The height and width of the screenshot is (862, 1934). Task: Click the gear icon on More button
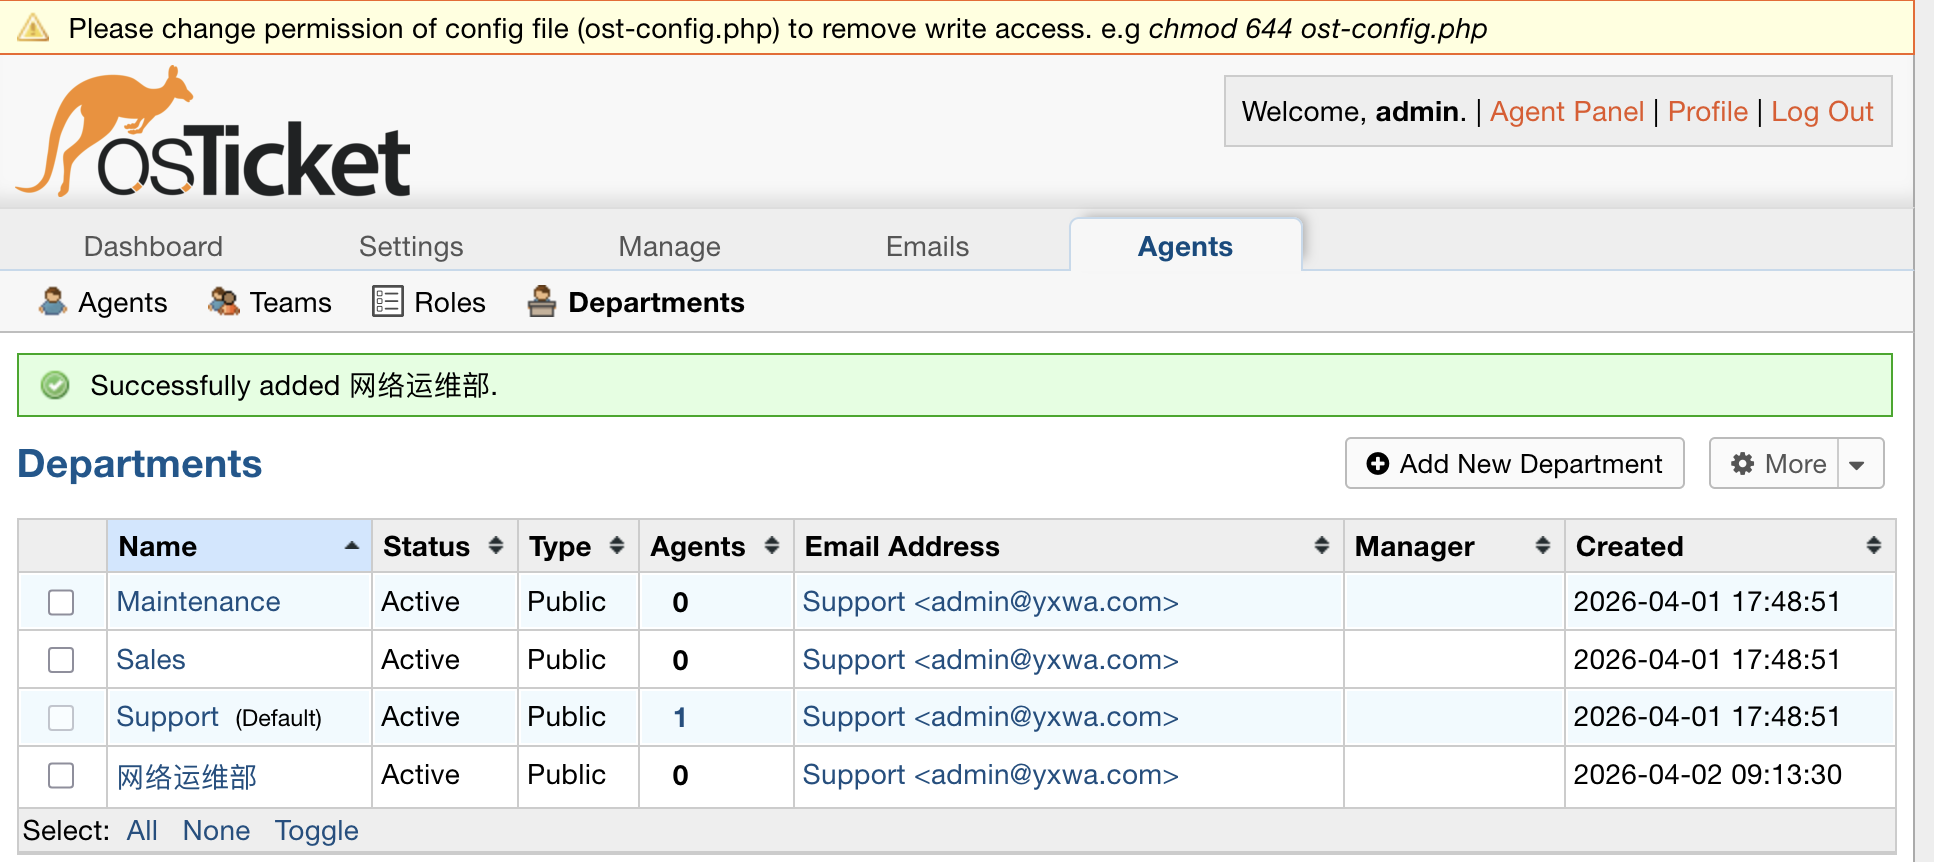(1743, 464)
